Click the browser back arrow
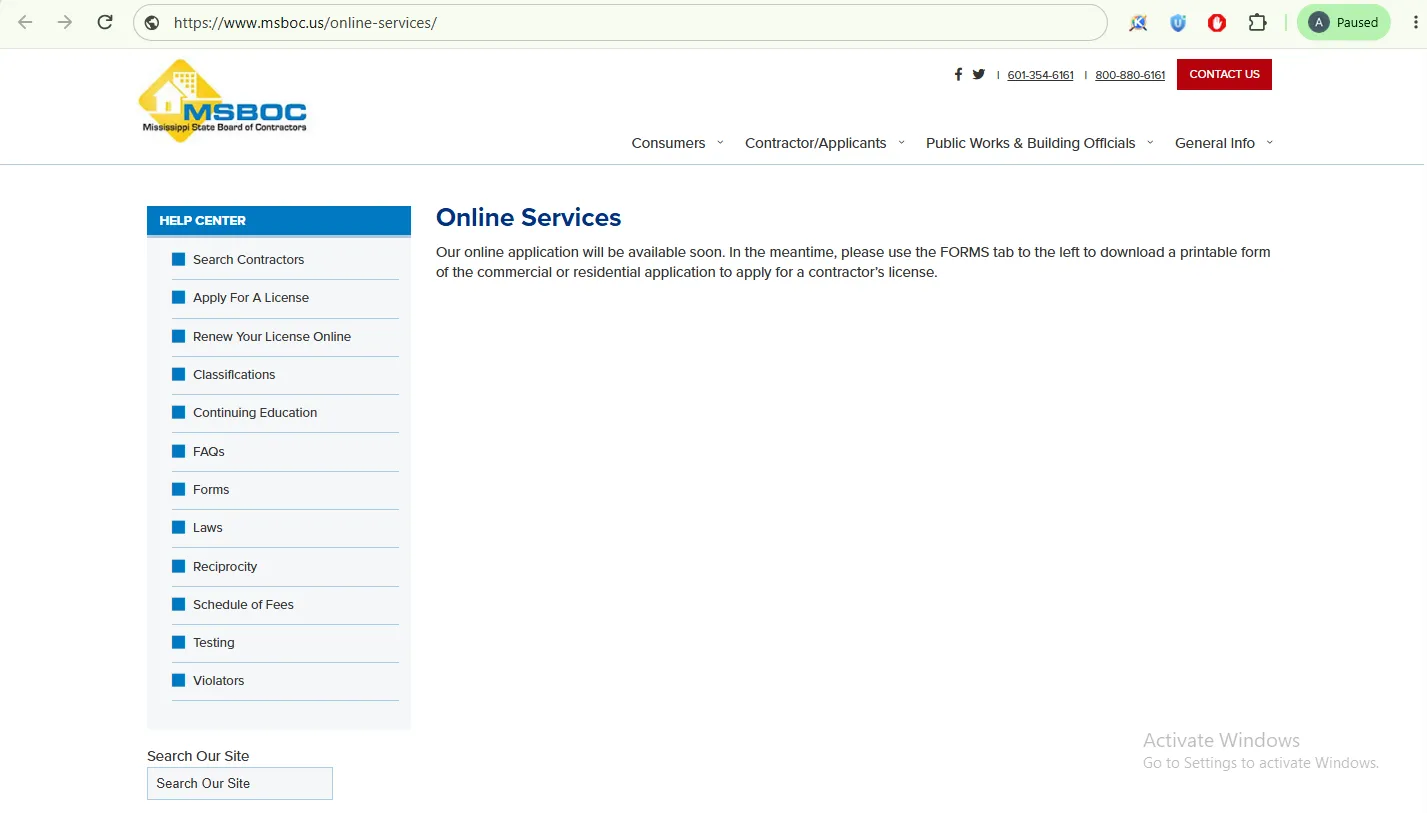Viewport: 1427px width, 813px height. point(25,22)
